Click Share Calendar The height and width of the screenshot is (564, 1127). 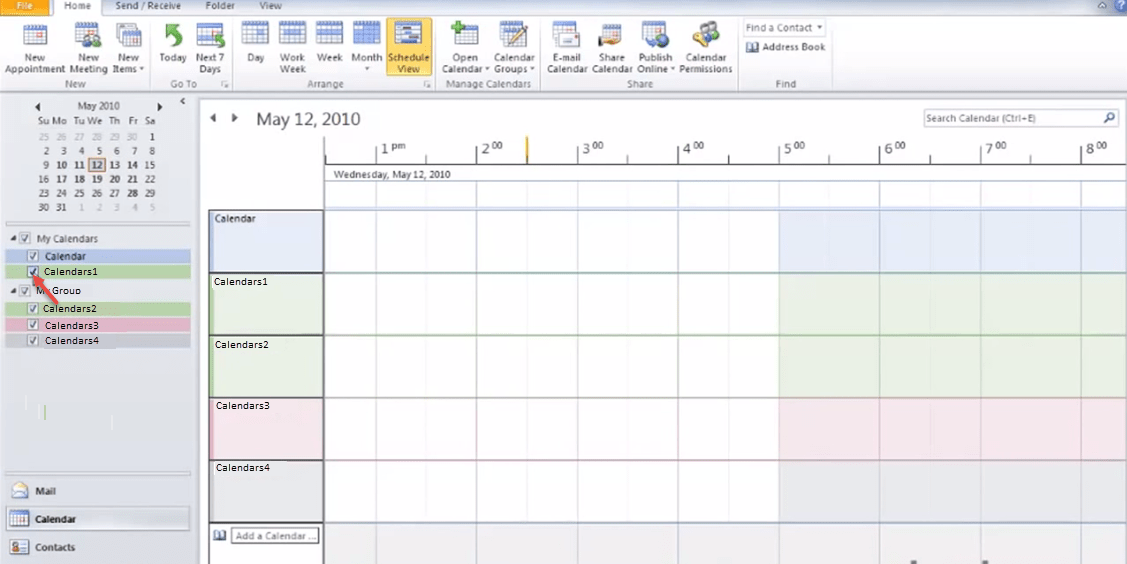click(612, 47)
